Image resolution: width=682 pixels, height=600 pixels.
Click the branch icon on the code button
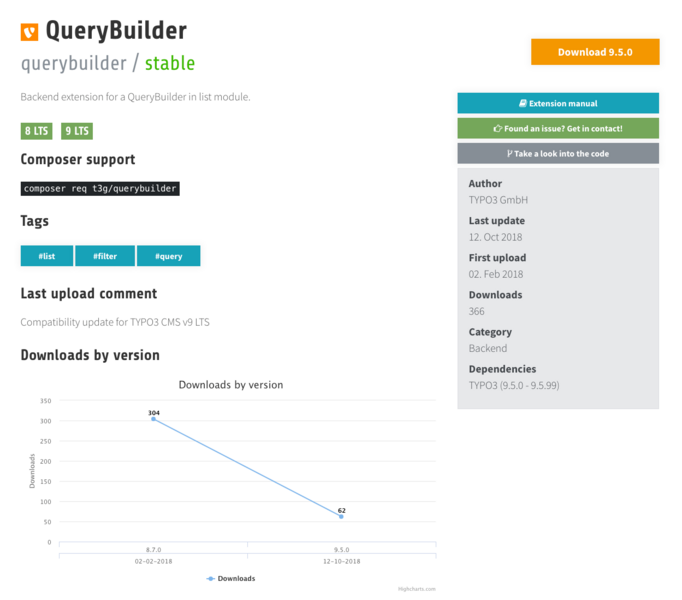[509, 153]
